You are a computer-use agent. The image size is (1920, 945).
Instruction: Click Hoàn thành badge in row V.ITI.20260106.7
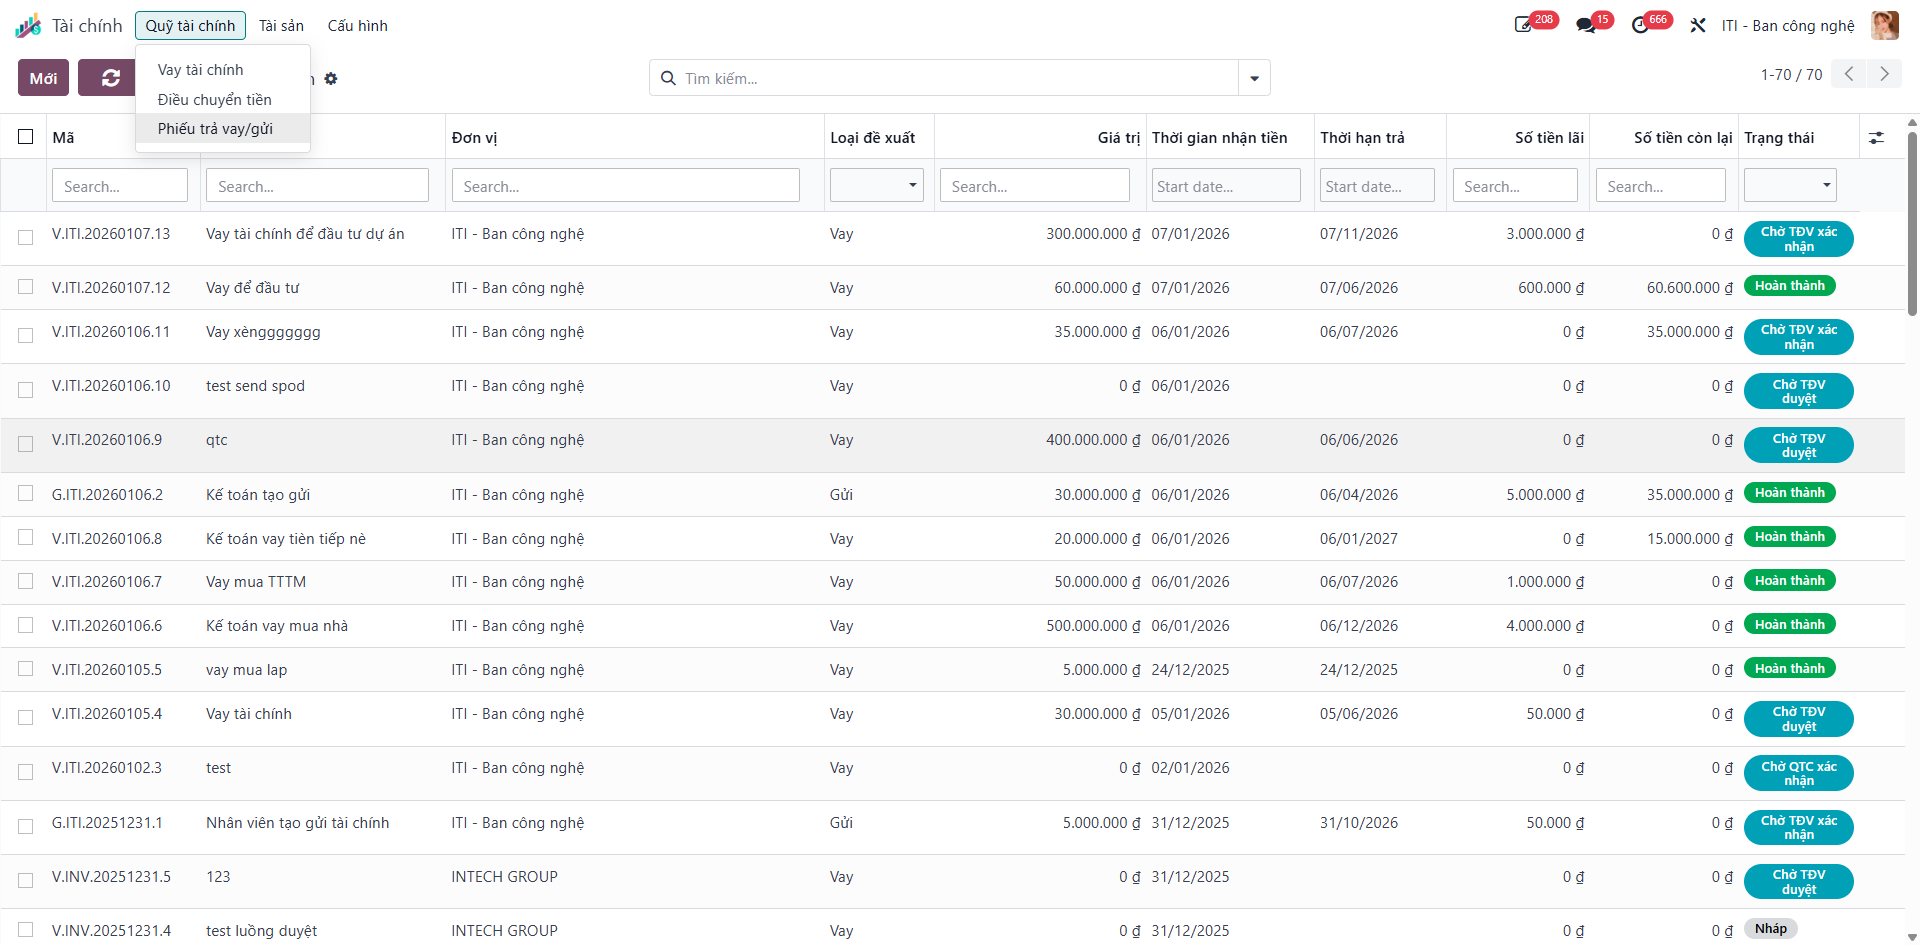(1790, 581)
